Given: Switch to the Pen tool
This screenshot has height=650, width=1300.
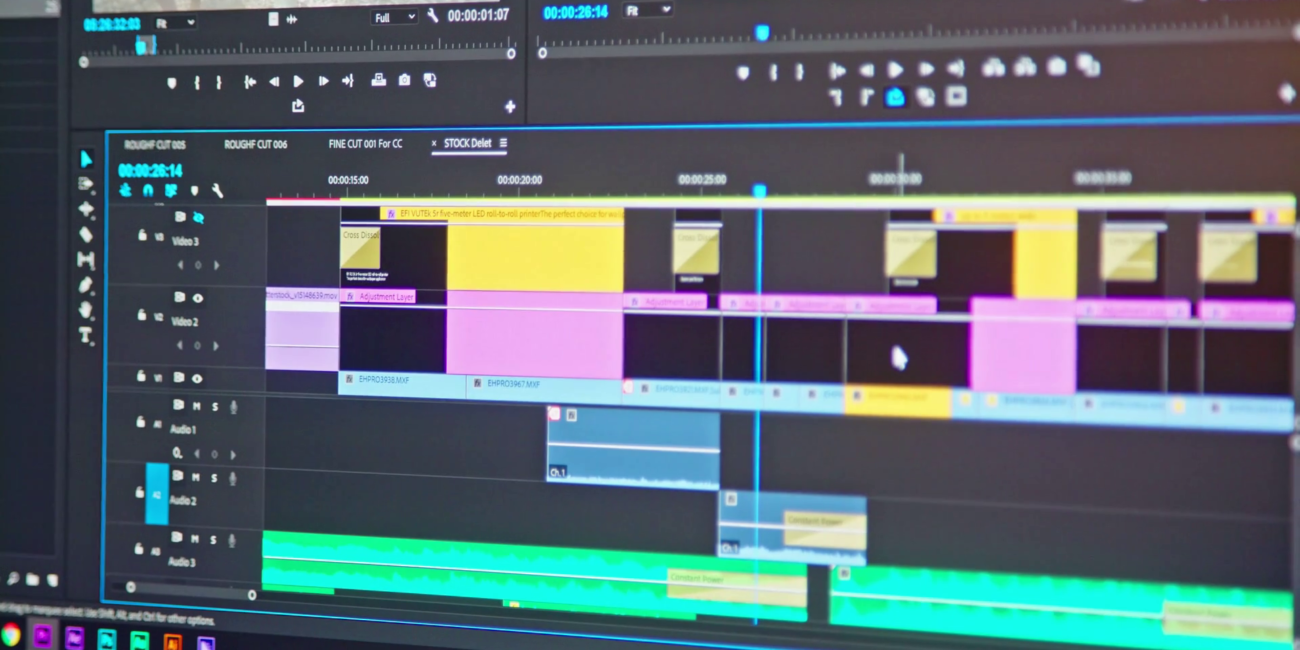Looking at the screenshot, I should 86,285.
